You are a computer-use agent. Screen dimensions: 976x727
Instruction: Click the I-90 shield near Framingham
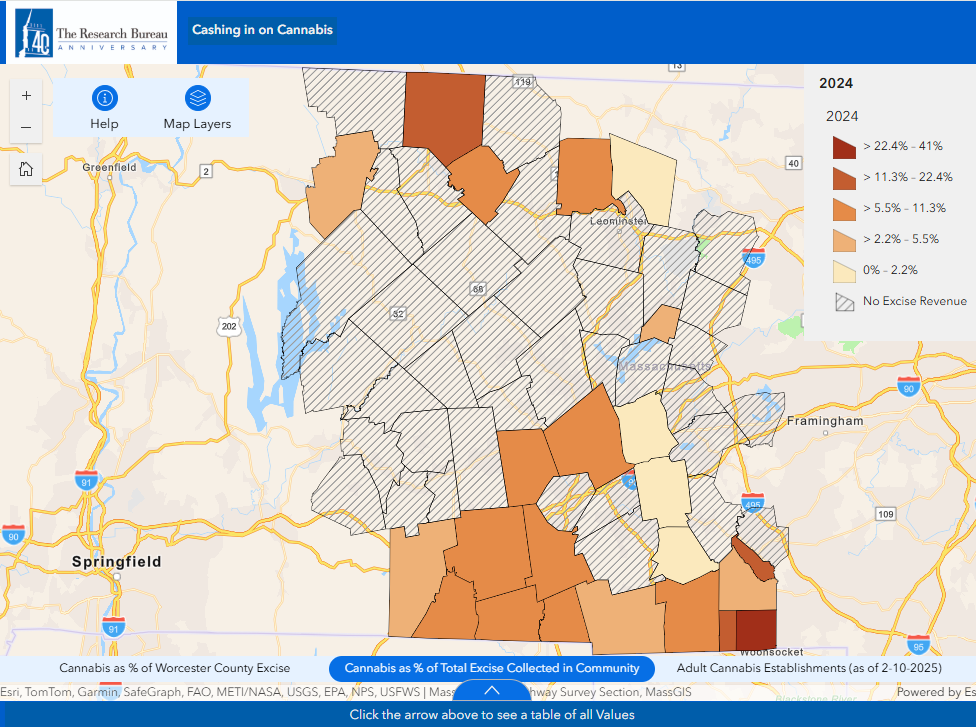909,387
